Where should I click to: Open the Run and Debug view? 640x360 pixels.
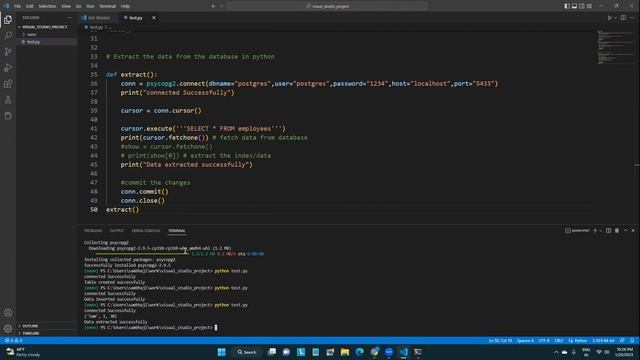pos(8,68)
